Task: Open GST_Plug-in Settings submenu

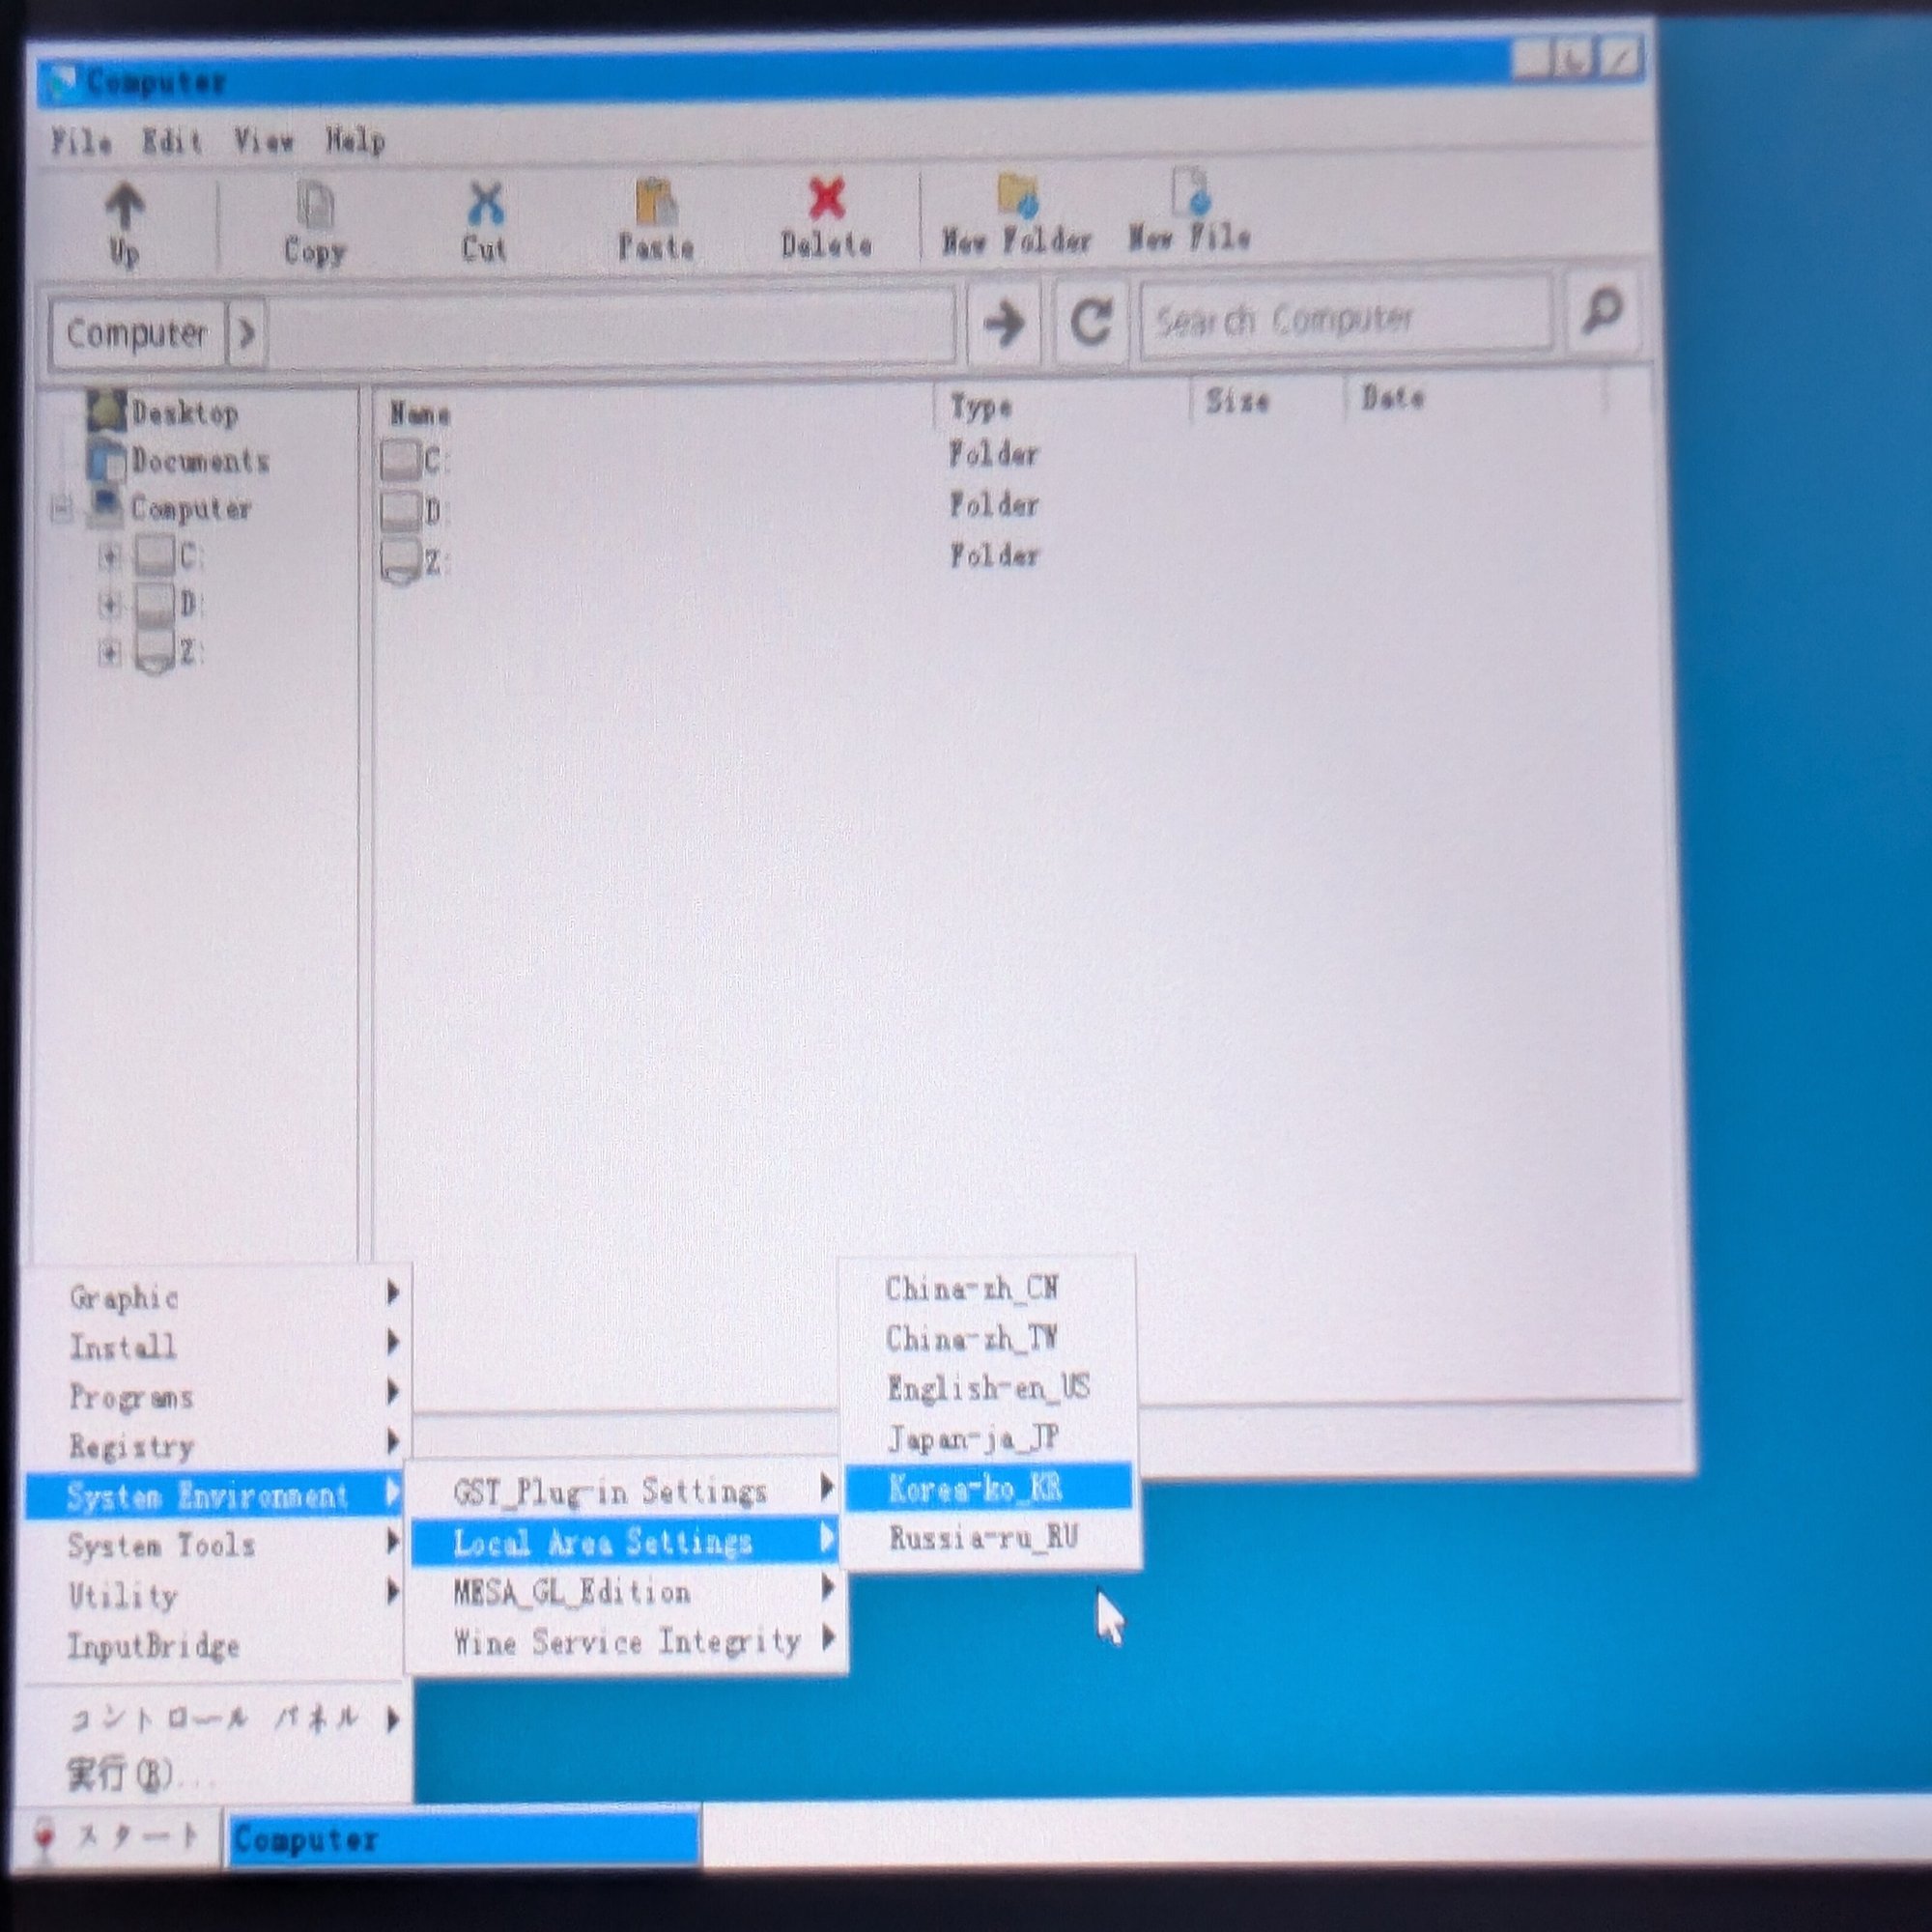Action: click(625, 1491)
